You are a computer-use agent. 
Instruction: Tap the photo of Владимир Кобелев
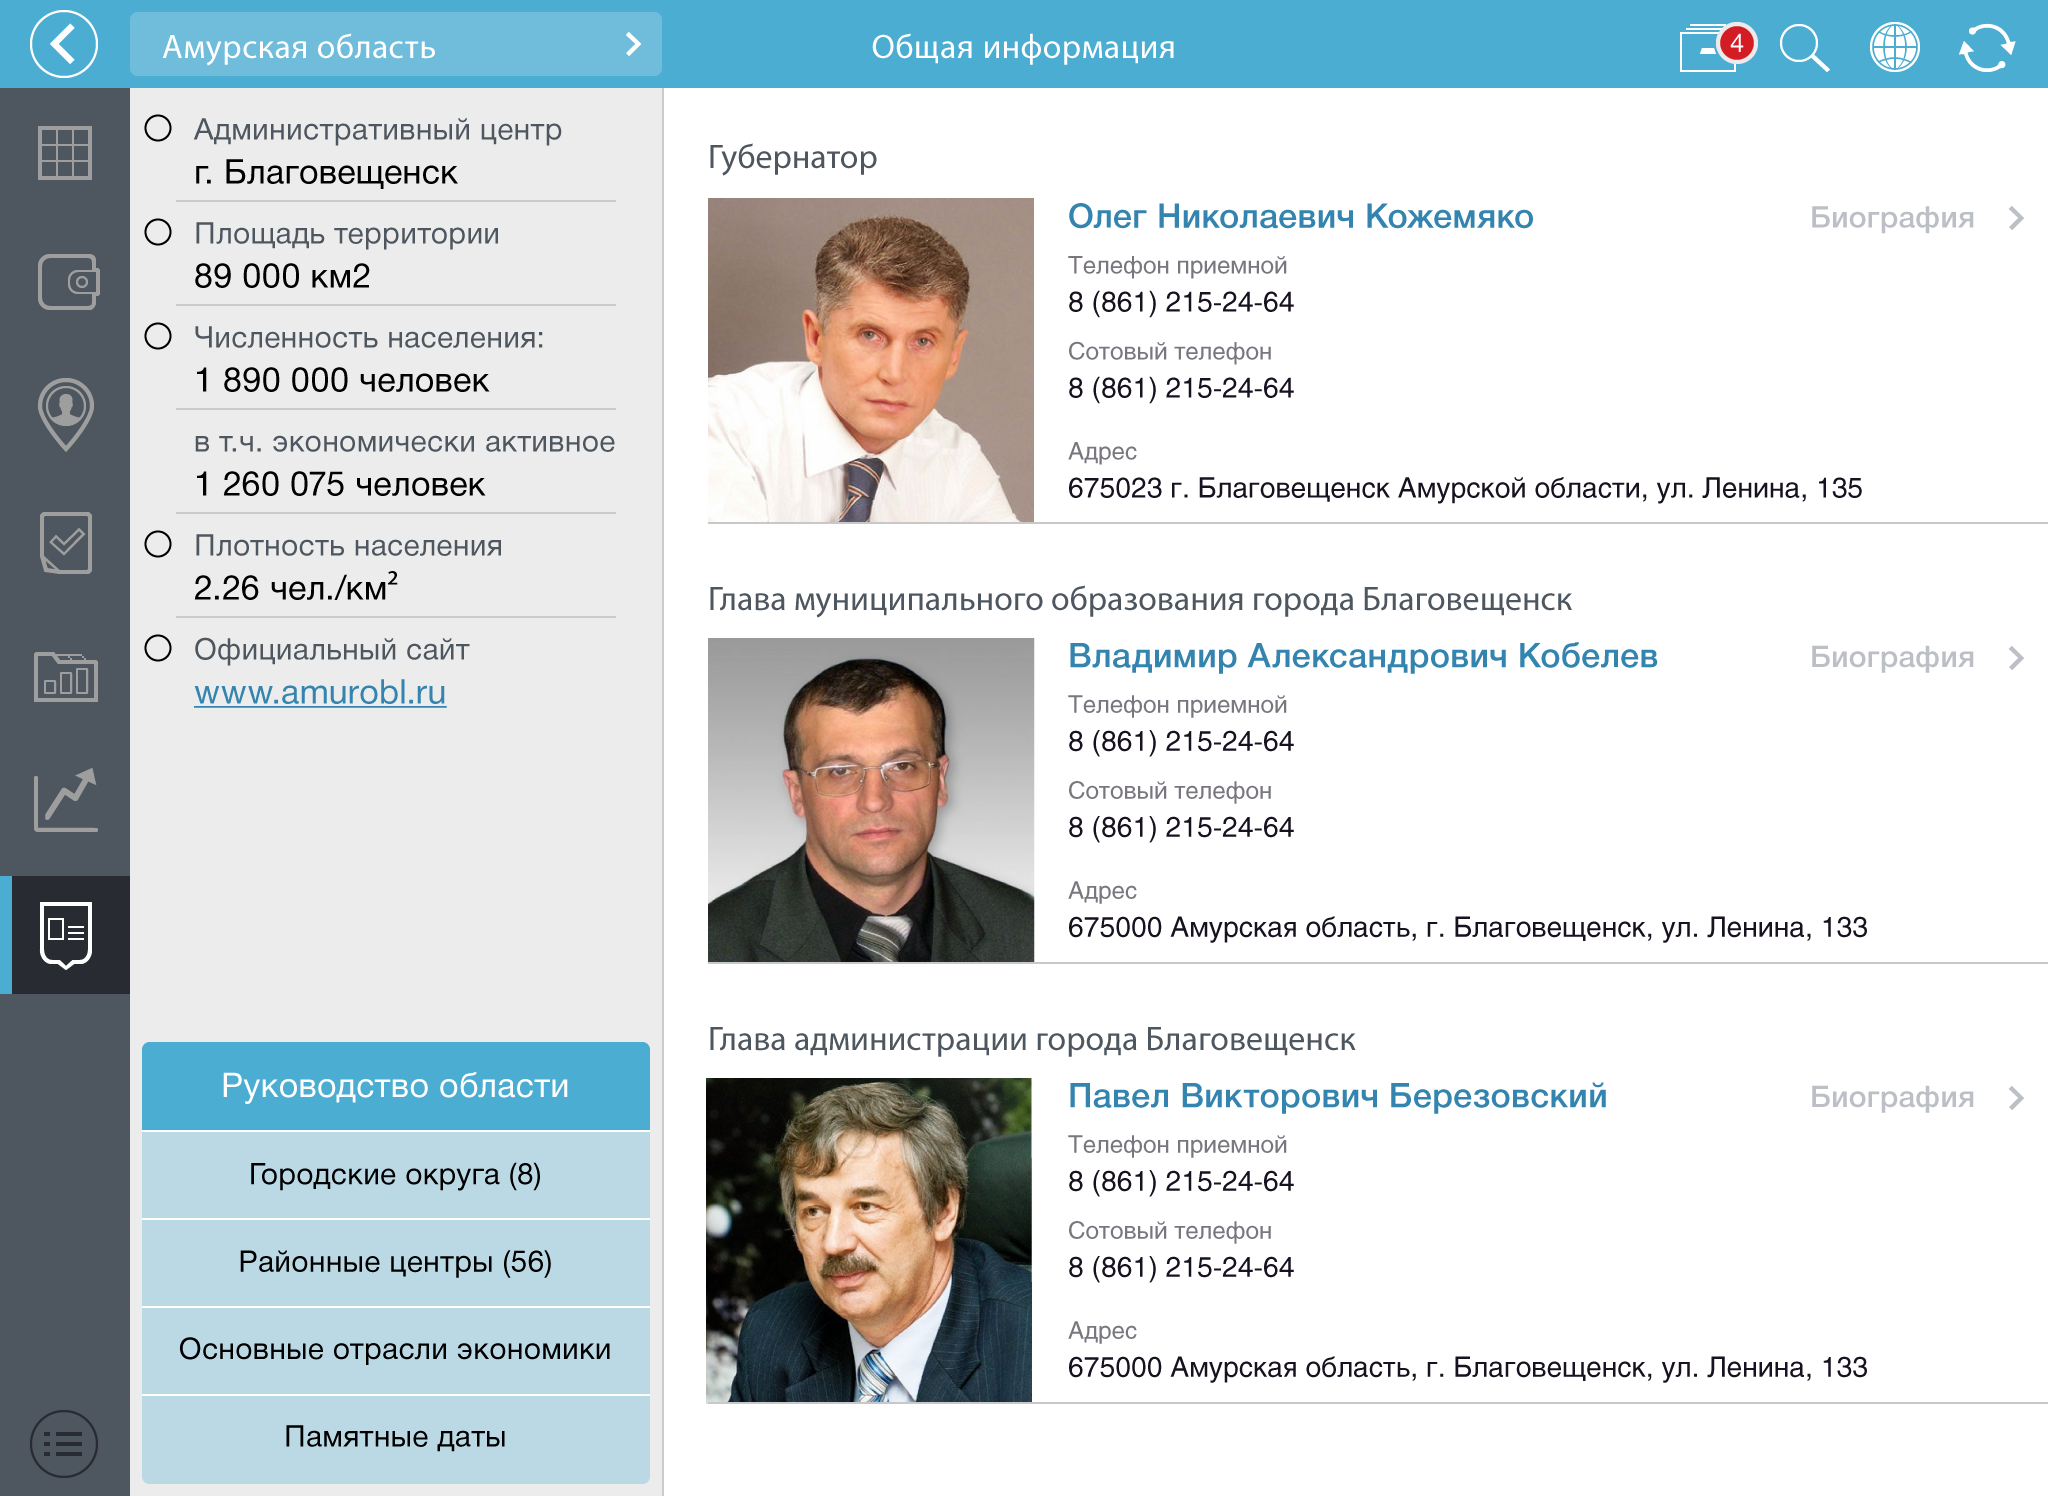coord(871,800)
